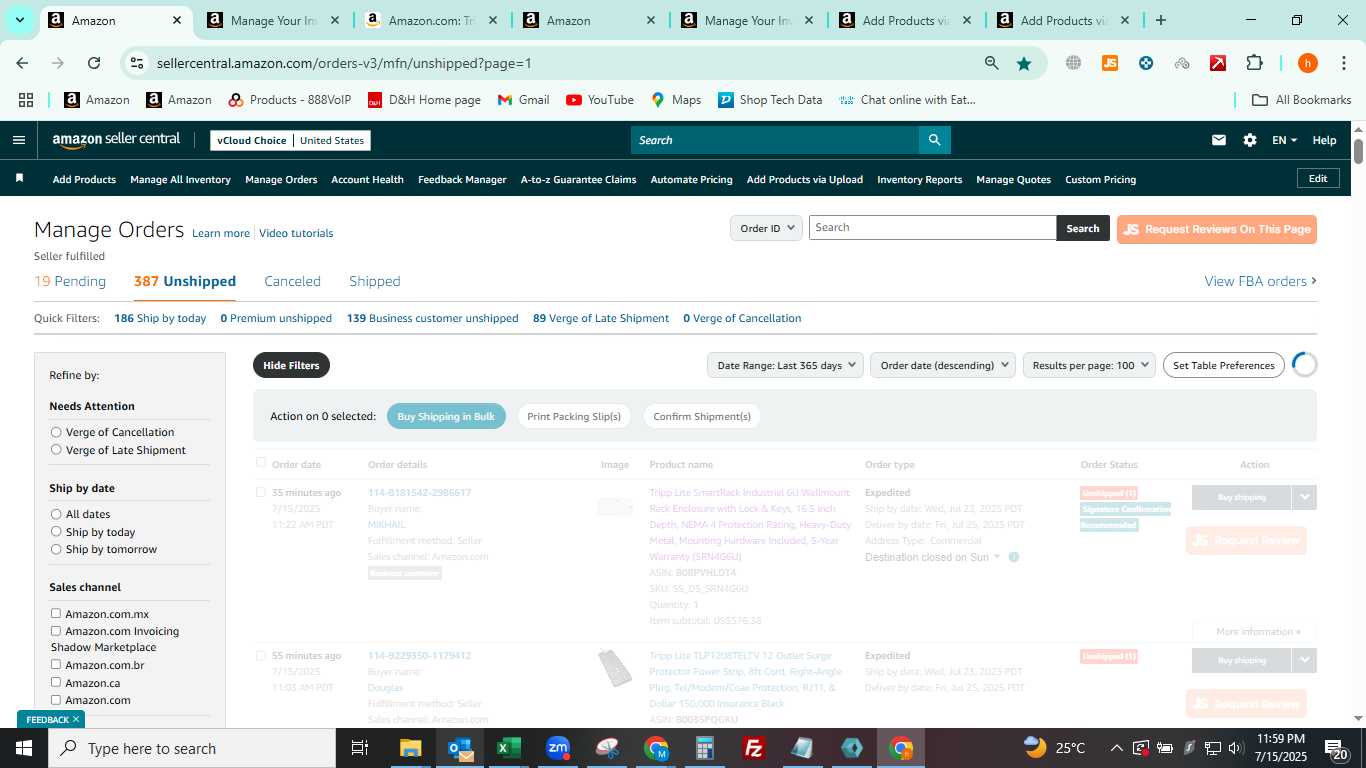1366x768 pixels.
Task: Click the magnifier search button in header
Action: 934,140
